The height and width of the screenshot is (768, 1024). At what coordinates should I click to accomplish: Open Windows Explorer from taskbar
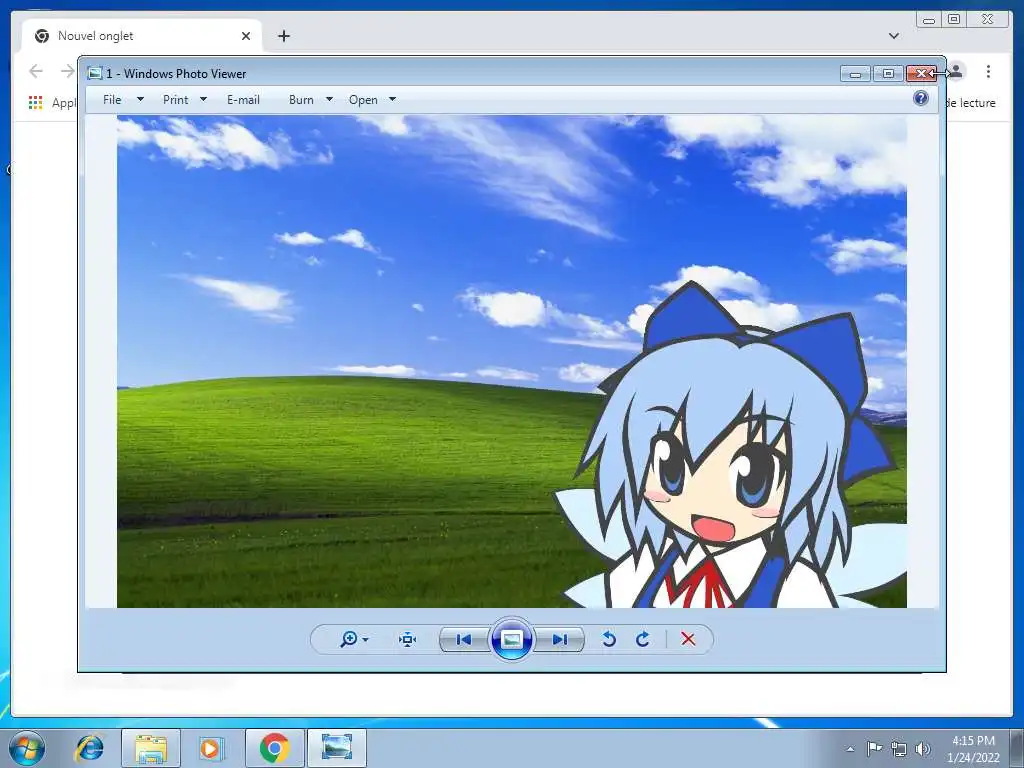click(151, 748)
